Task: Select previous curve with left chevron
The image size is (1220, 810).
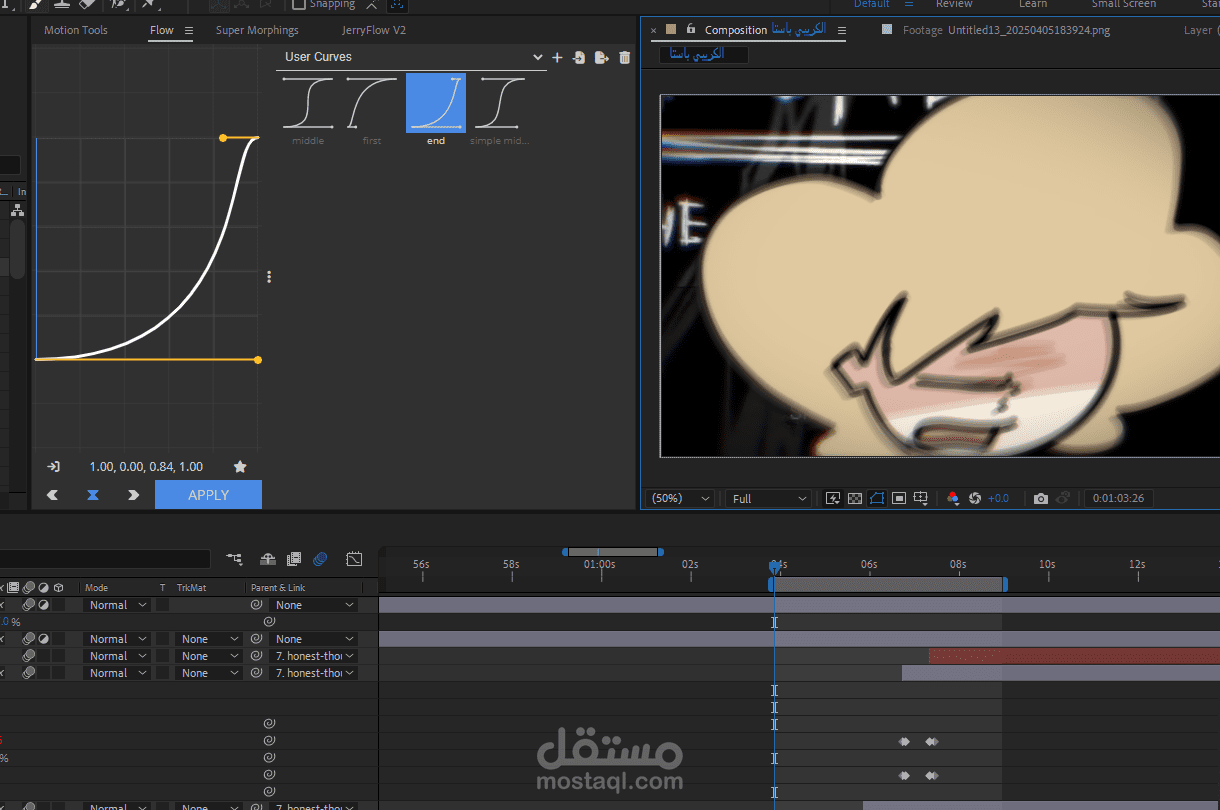Action: click(x=53, y=495)
